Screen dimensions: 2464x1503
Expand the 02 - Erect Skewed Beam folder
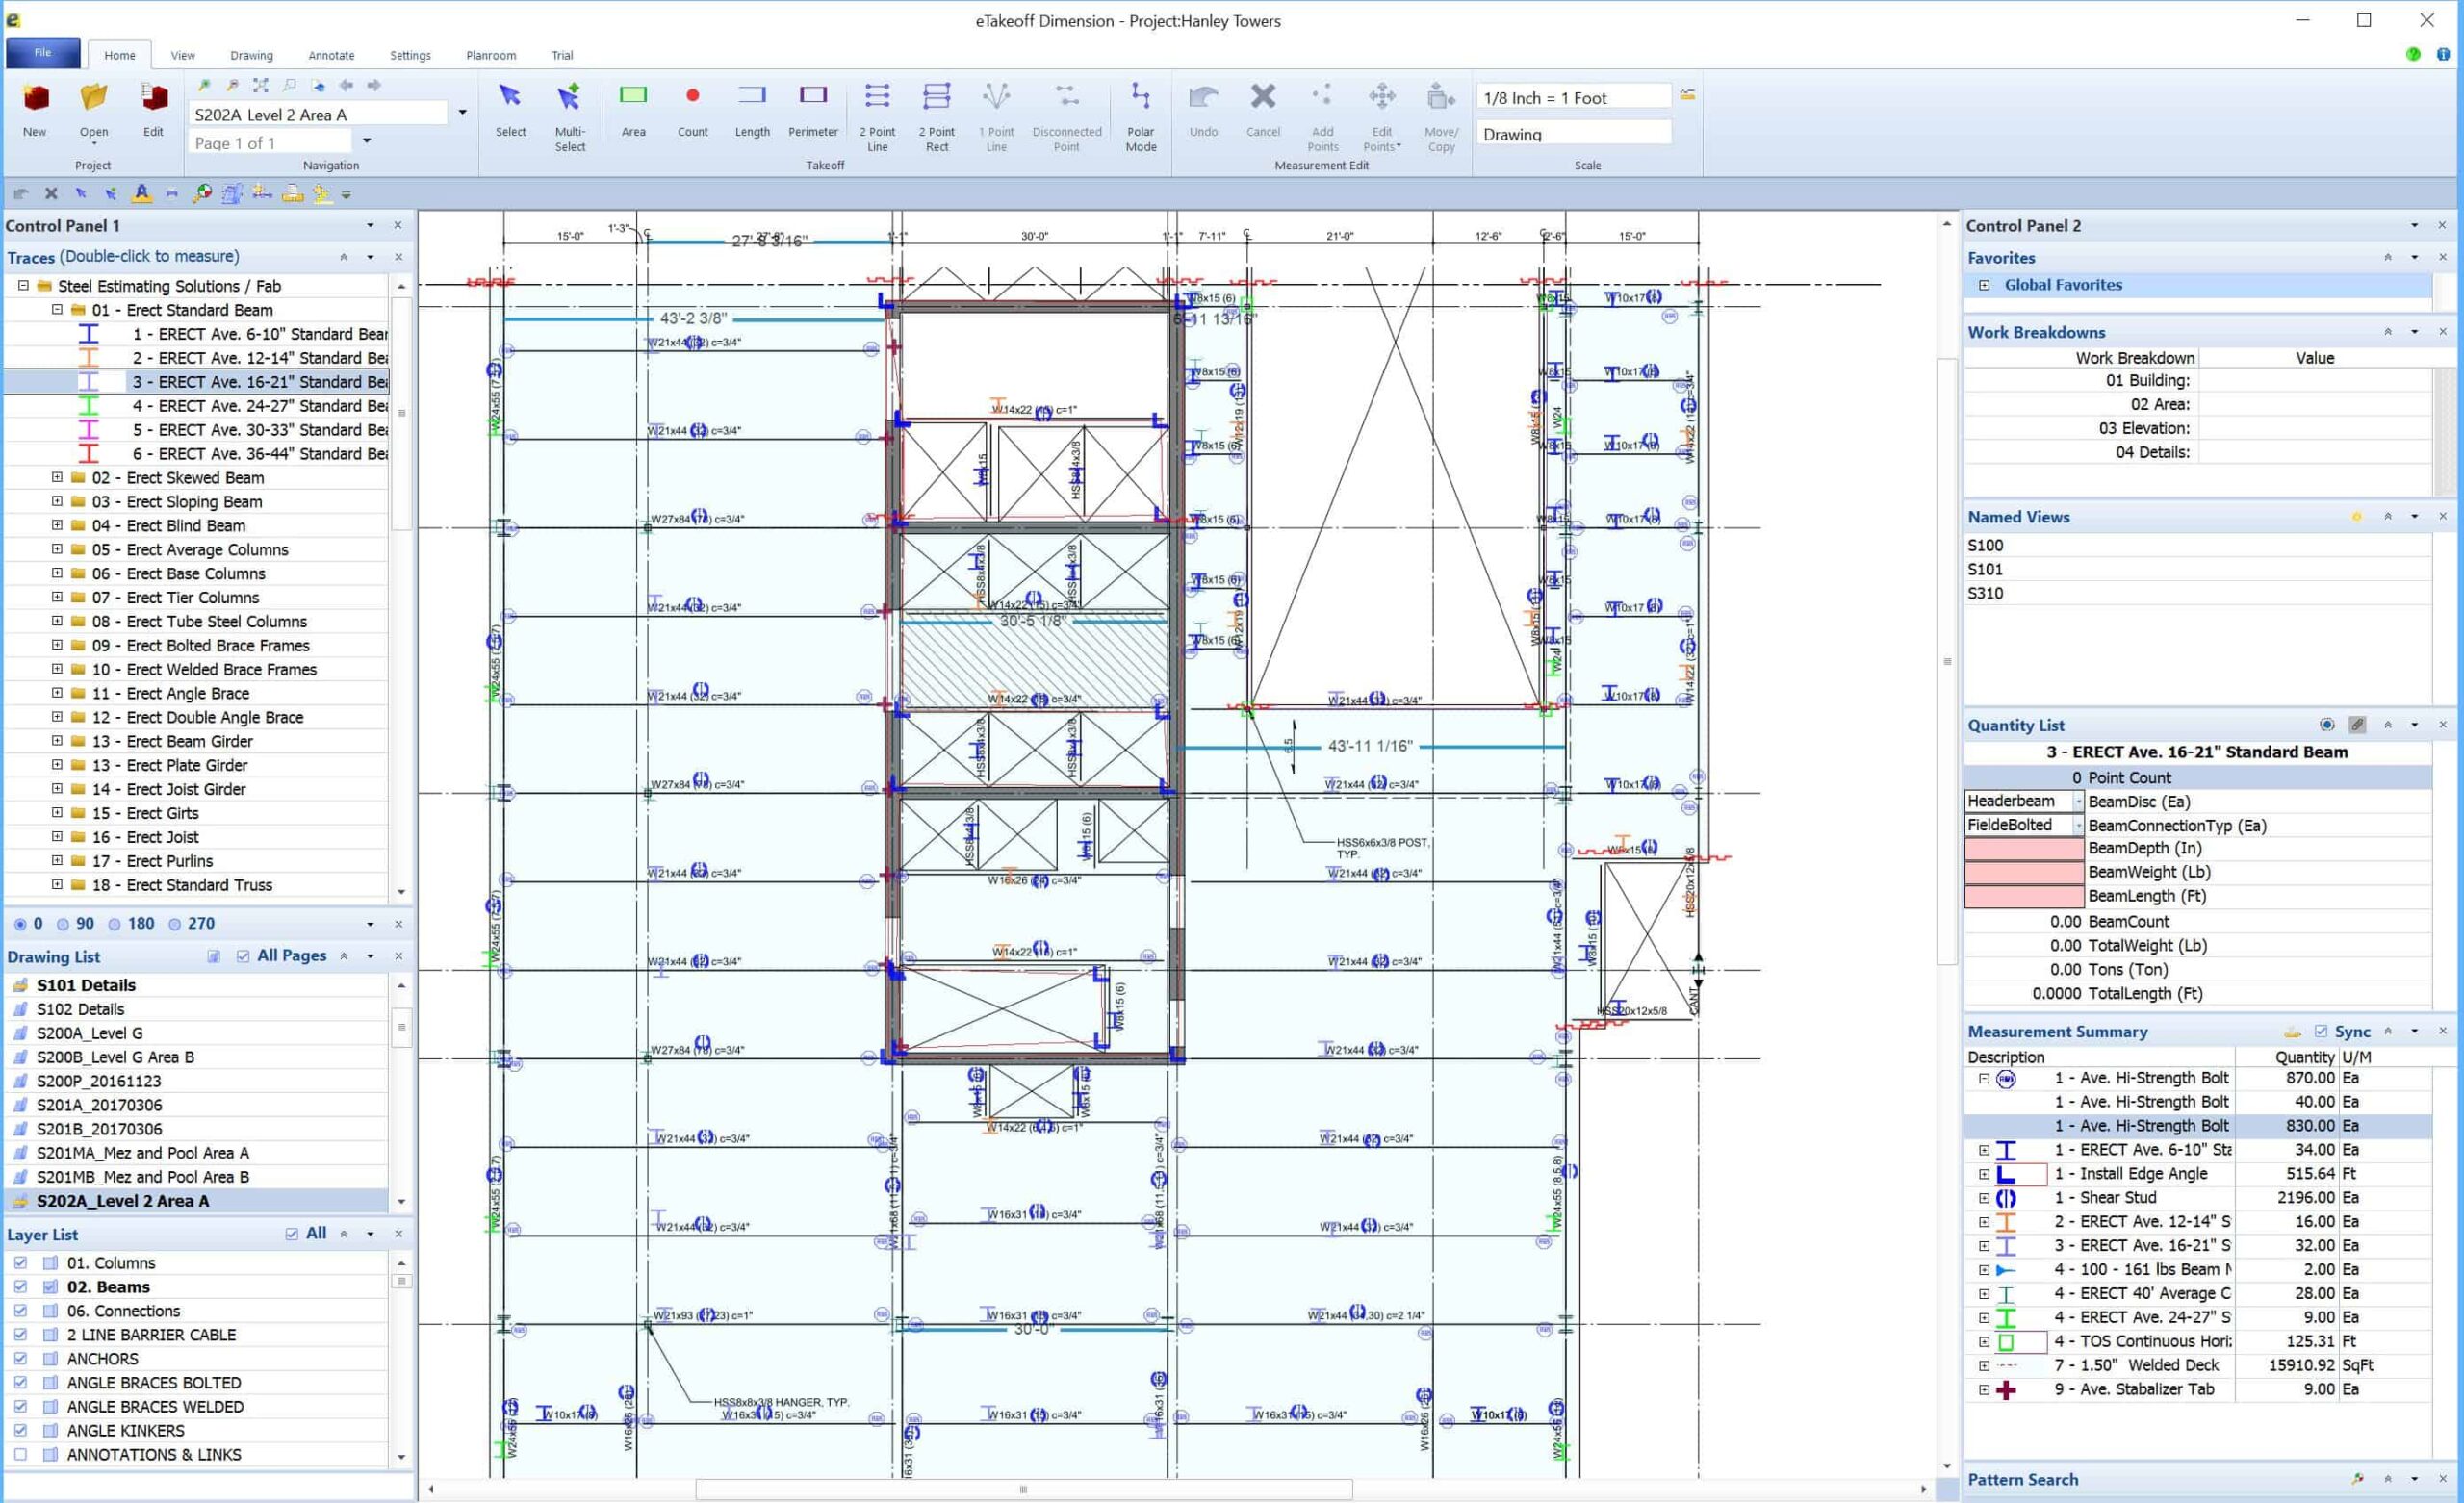57,478
